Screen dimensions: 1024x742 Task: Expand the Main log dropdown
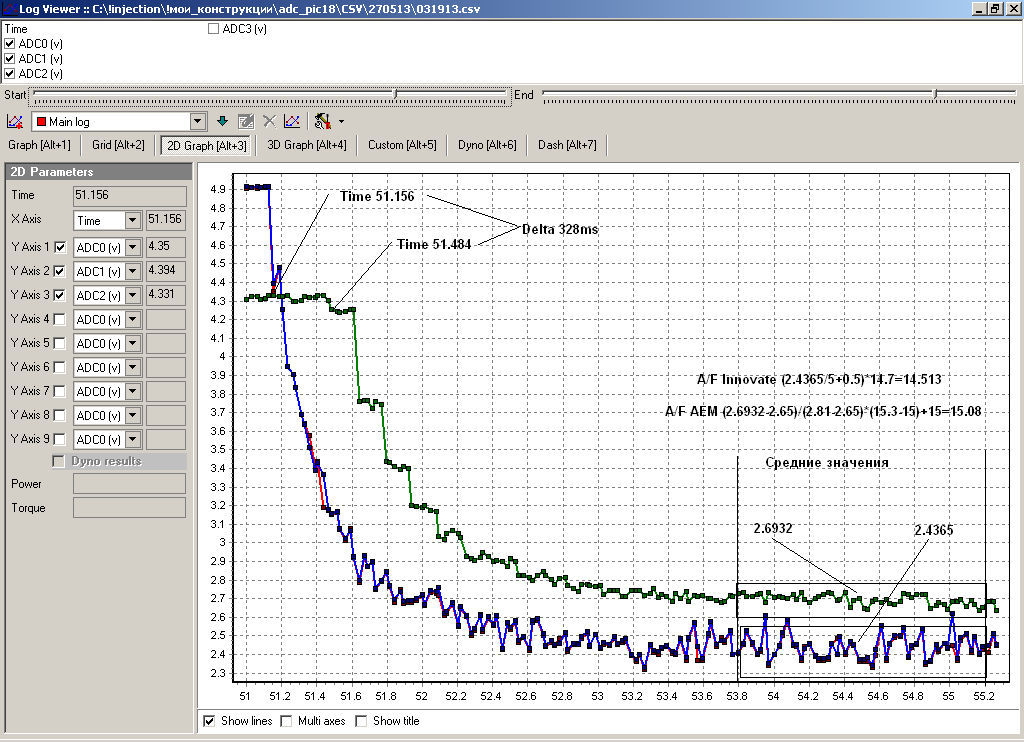(197, 122)
